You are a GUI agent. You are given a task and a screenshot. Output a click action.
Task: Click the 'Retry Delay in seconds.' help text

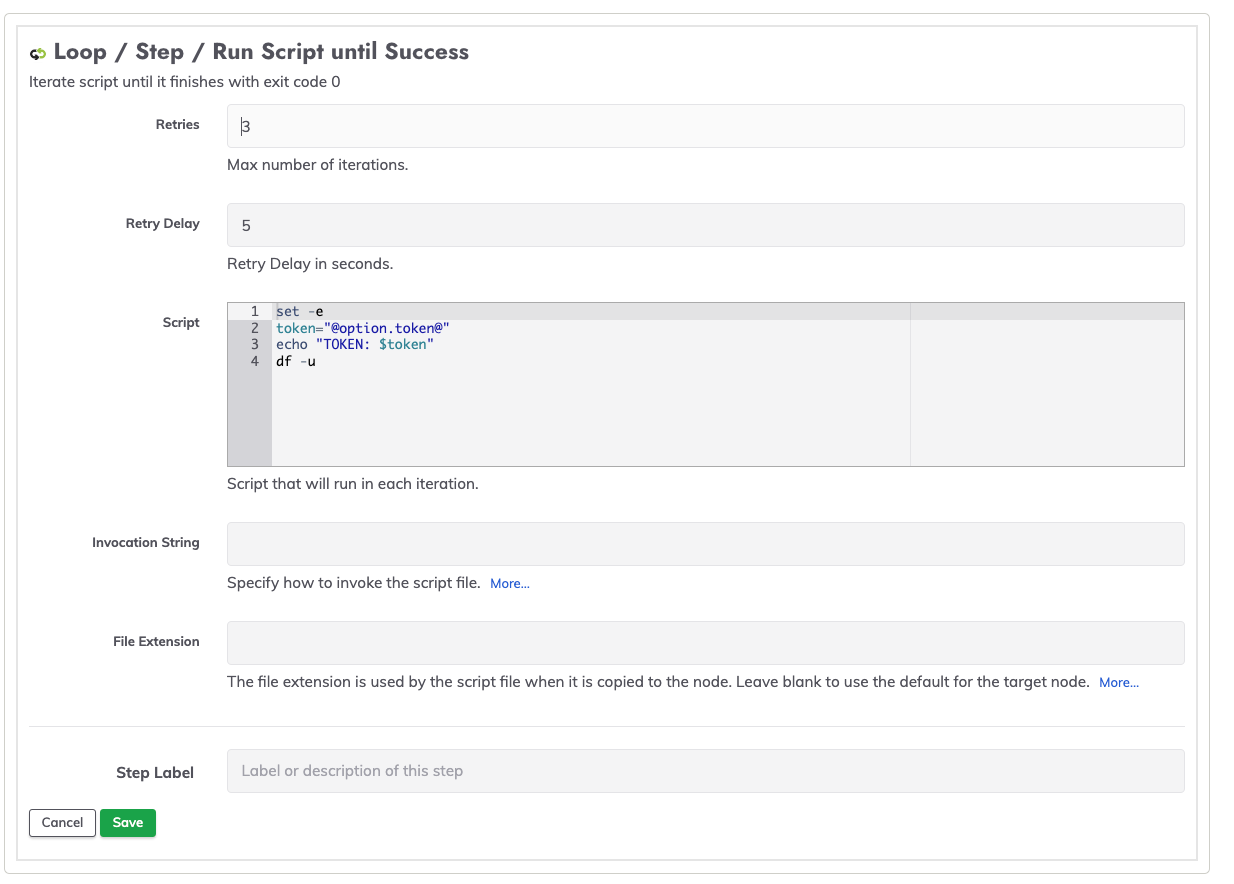coord(310,264)
